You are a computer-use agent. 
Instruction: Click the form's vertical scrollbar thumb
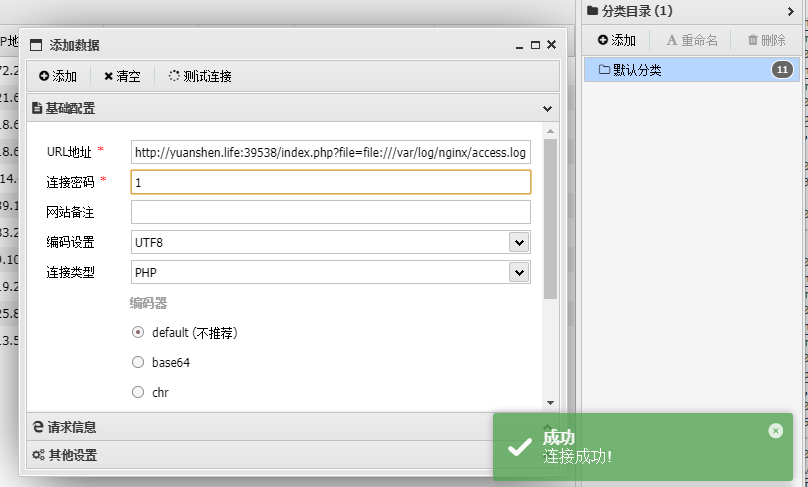[x=550, y=219]
